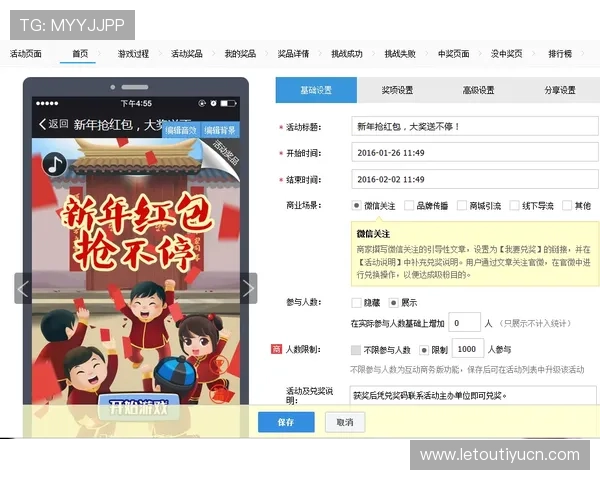Select the 品牌传播 scenario option
The image size is (600, 480).
pyautogui.click(x=409, y=206)
